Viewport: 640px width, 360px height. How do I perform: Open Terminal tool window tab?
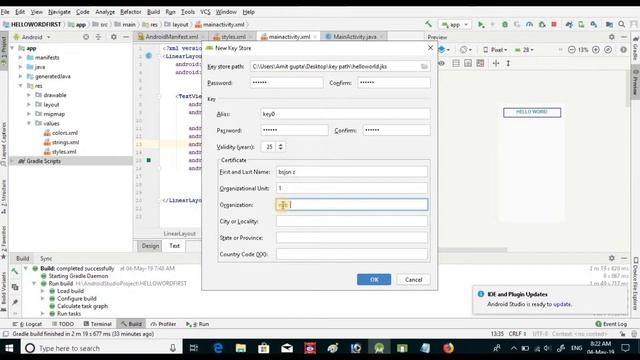98,324
